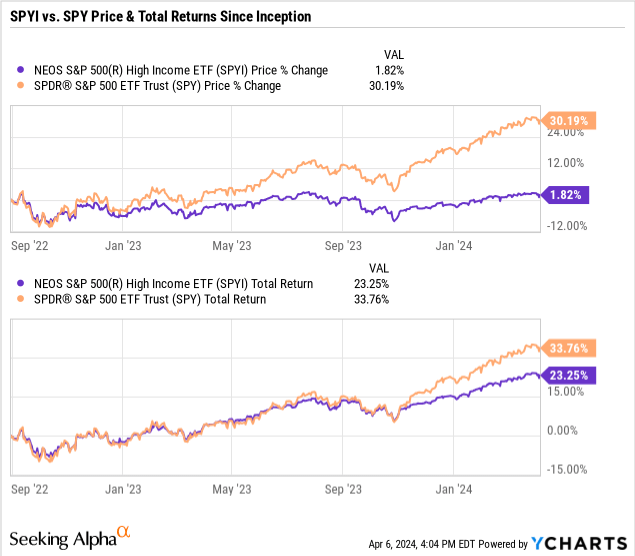Viewport: 635px width, 556px height.
Task: Click Jan '24 label under top chart
Action: click(454, 246)
